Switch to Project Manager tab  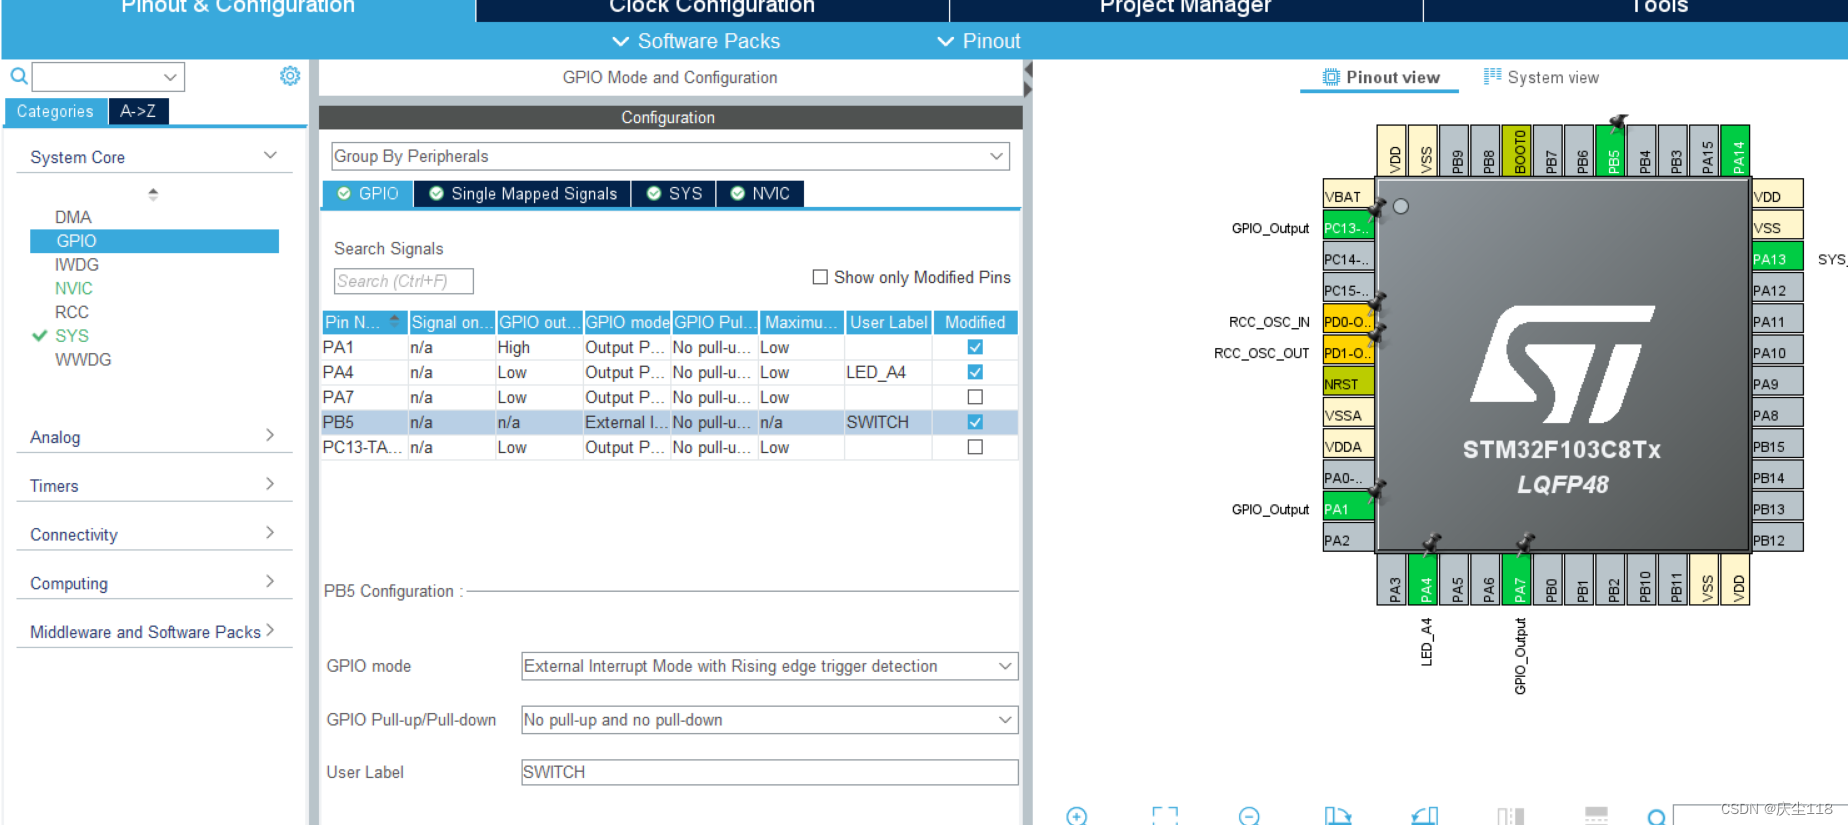point(1185,8)
